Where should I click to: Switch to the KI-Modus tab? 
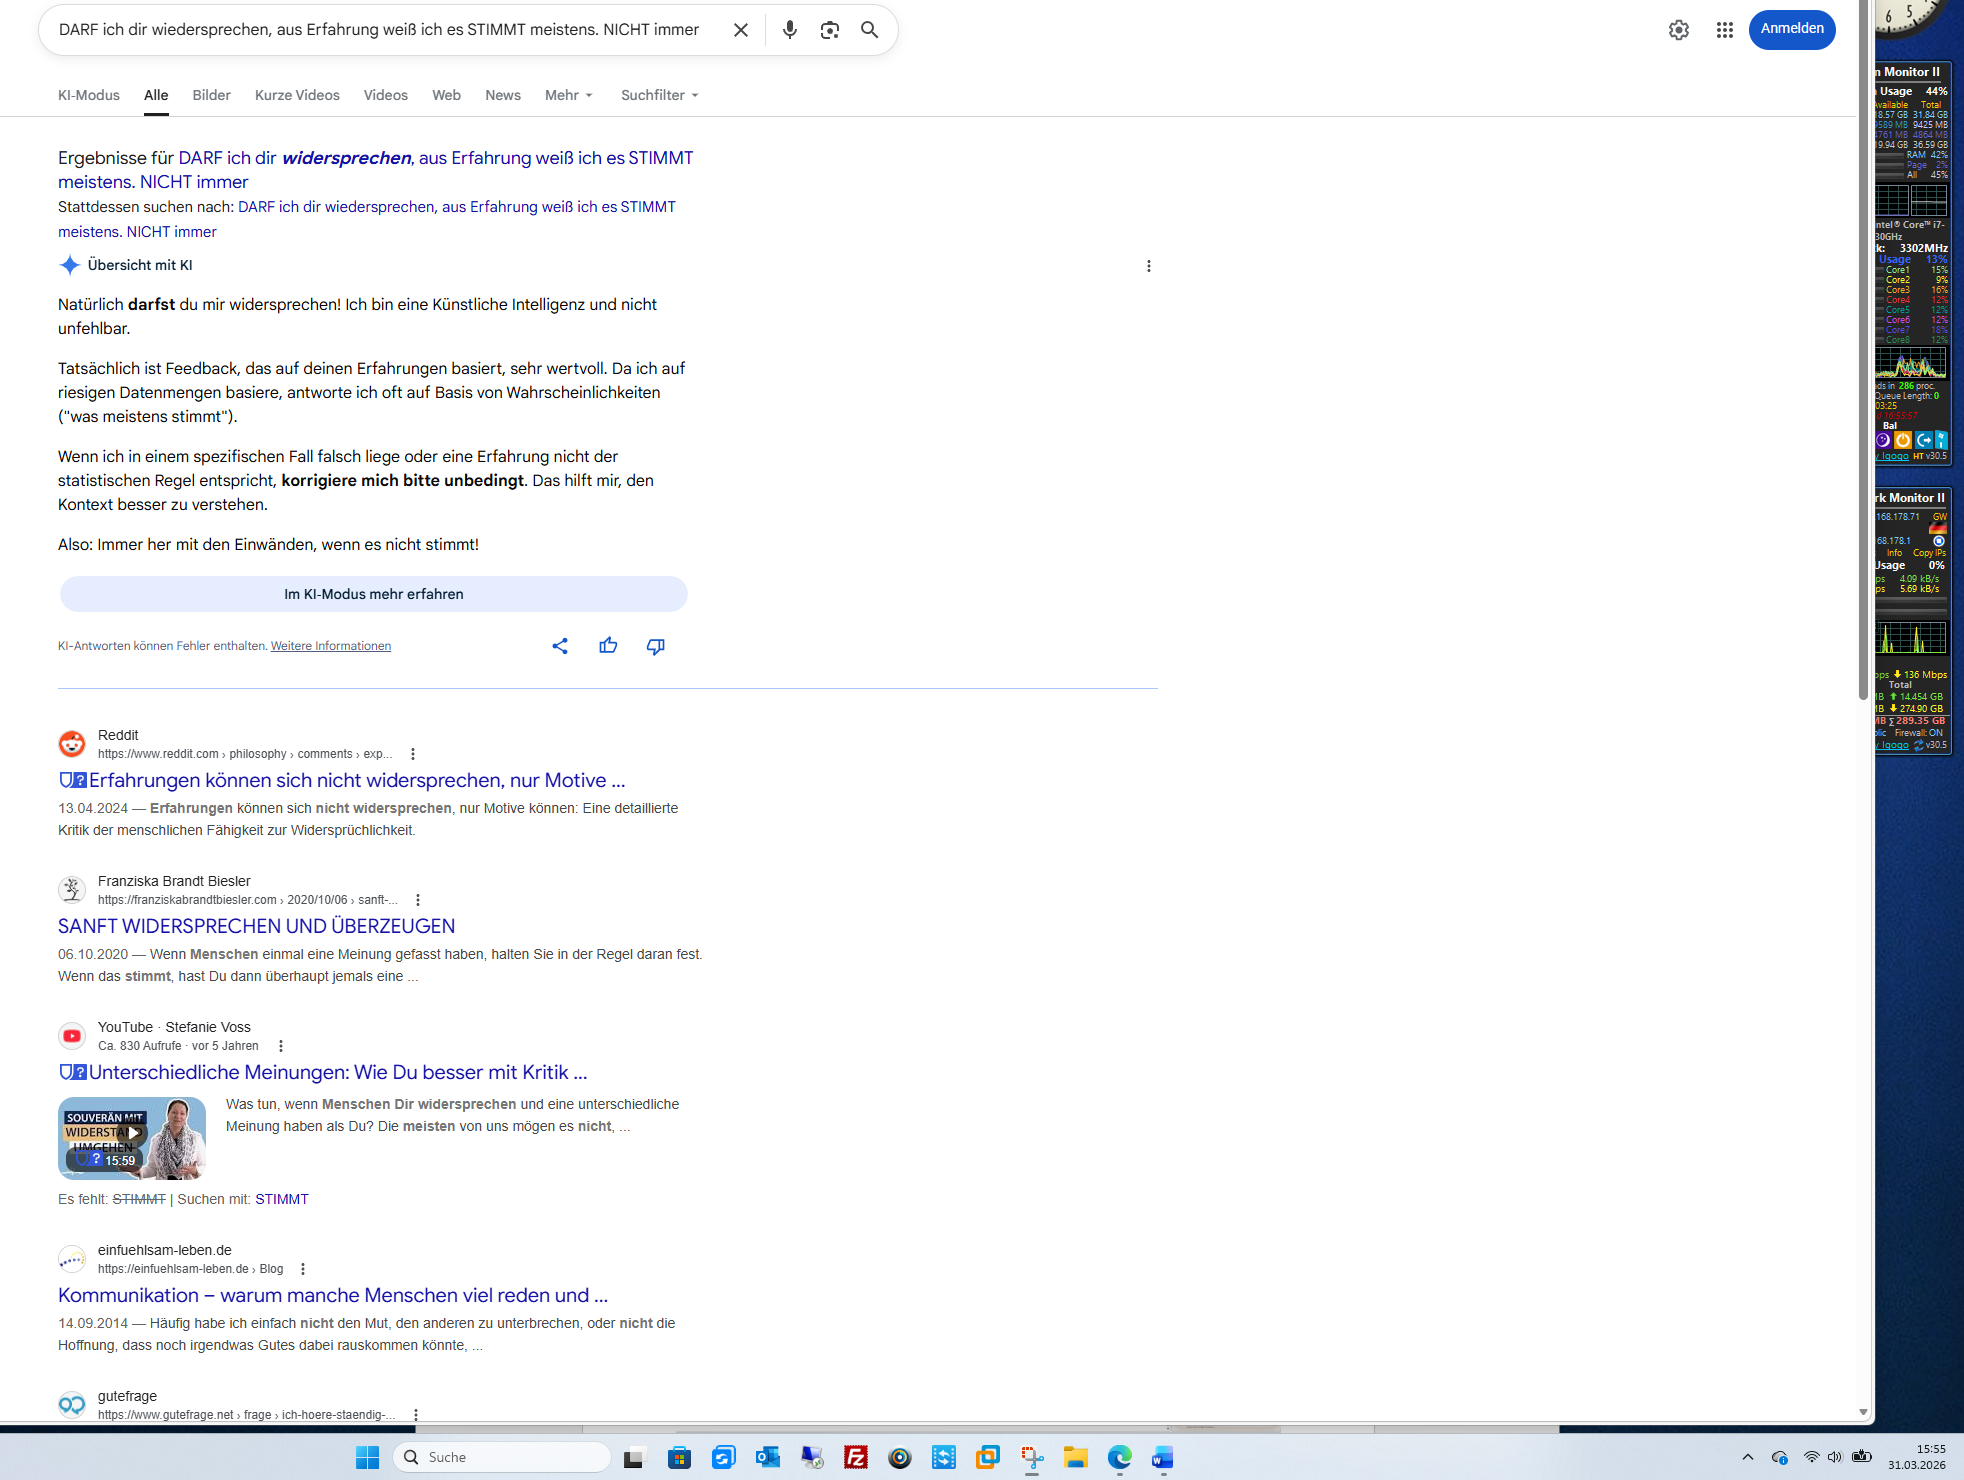coord(88,95)
